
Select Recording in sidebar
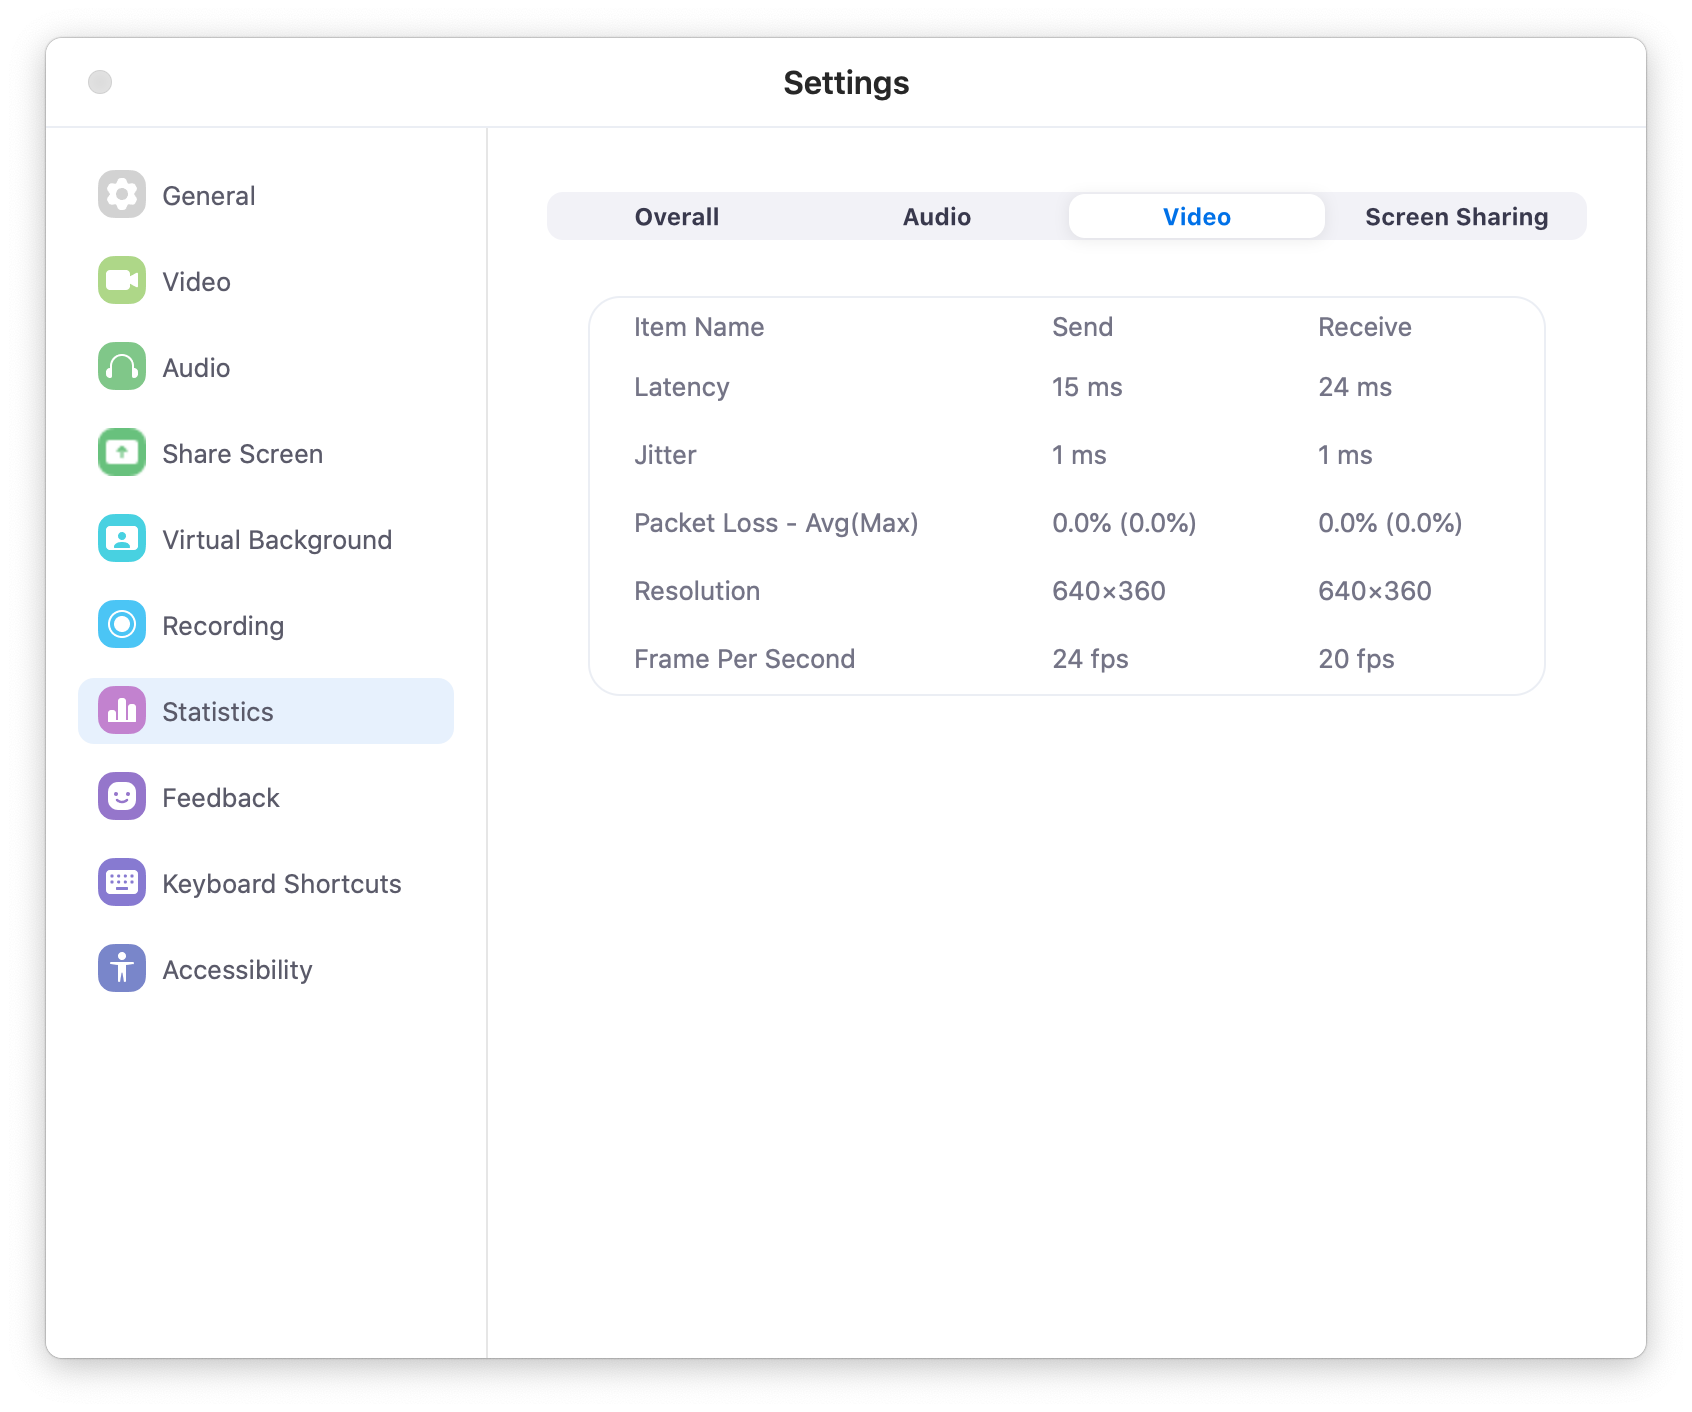[x=223, y=626]
